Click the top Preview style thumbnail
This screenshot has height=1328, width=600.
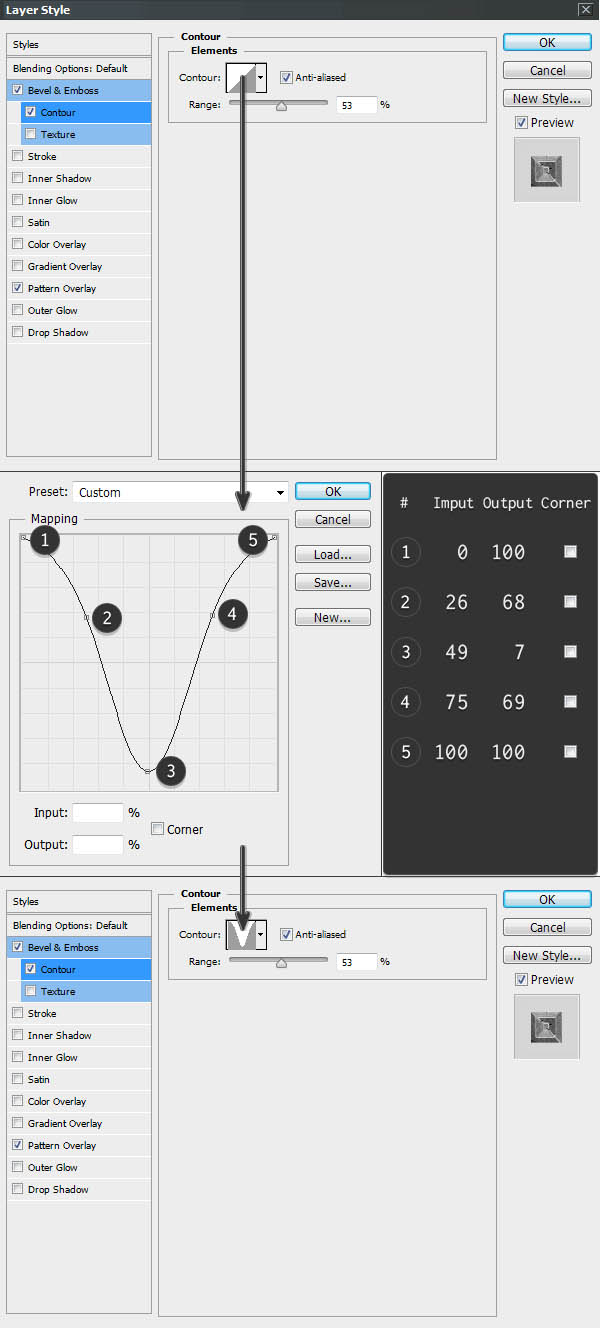coord(546,169)
